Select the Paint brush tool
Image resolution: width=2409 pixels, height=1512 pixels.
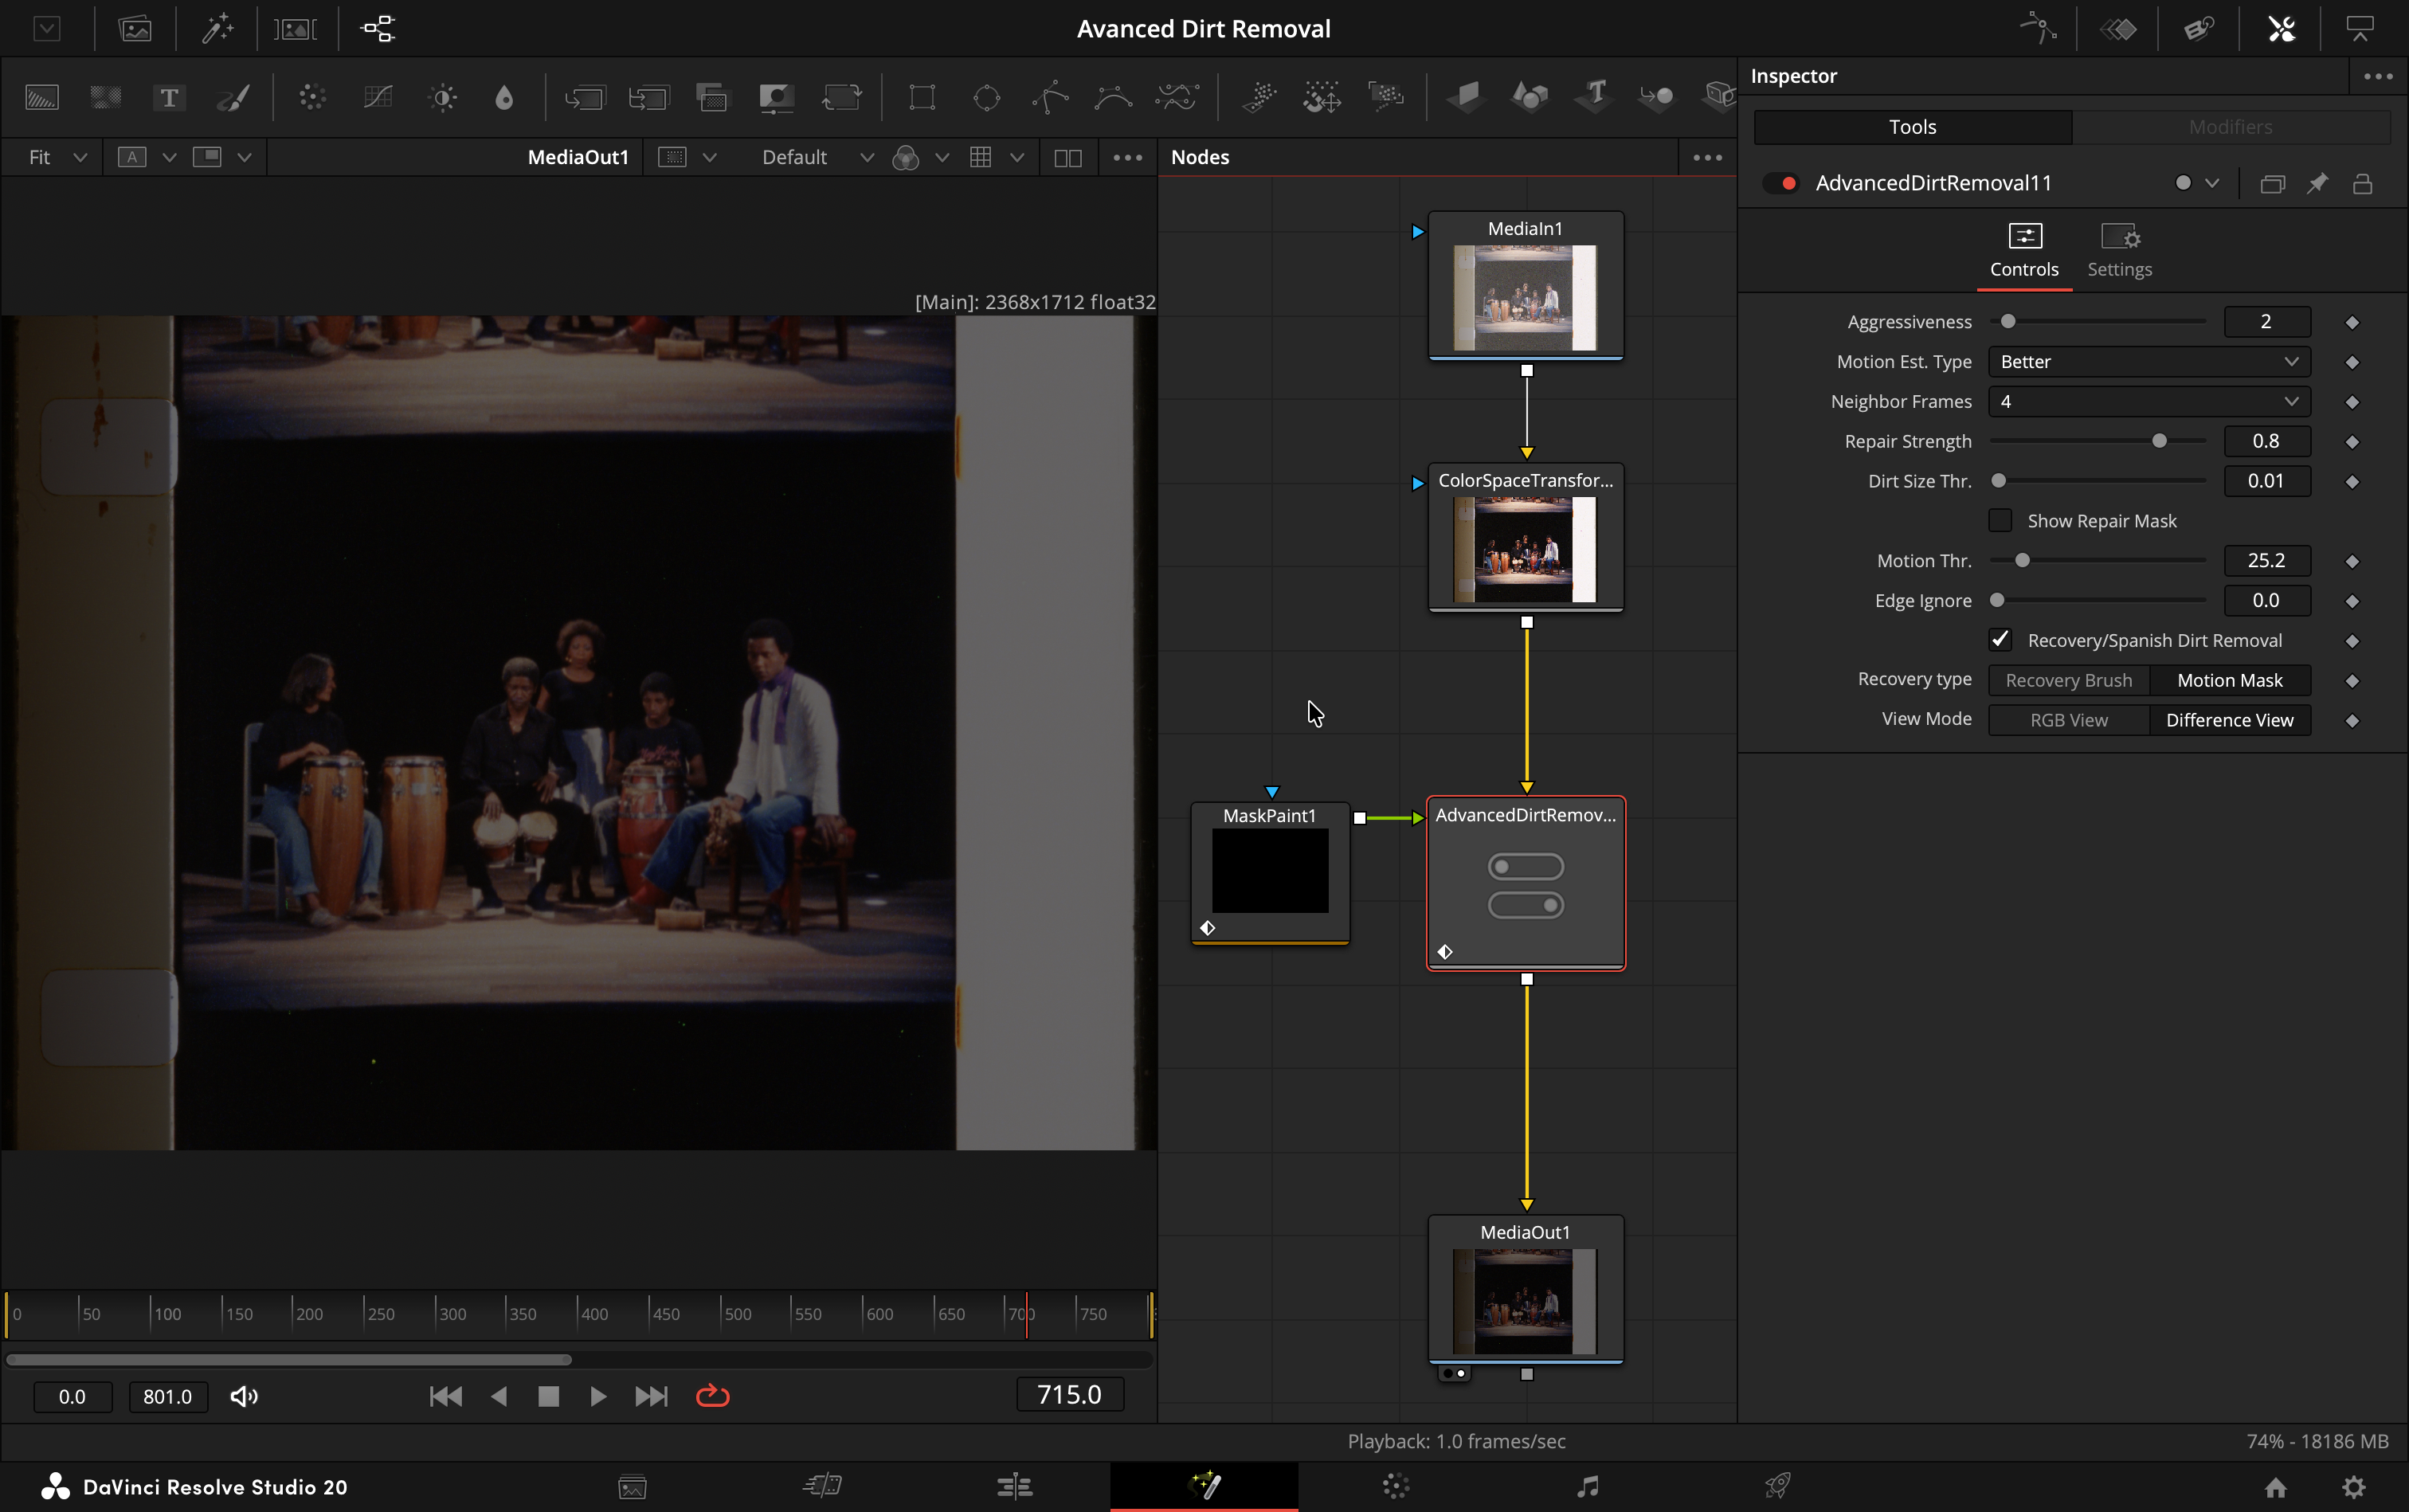233,97
